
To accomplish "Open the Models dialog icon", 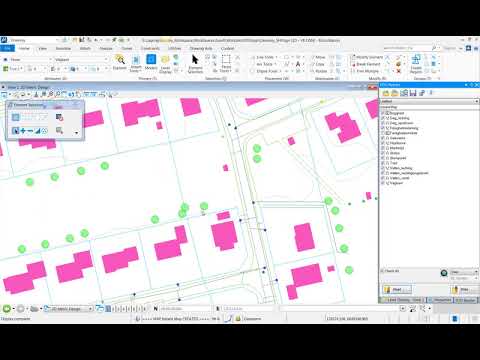I will coord(151,62).
